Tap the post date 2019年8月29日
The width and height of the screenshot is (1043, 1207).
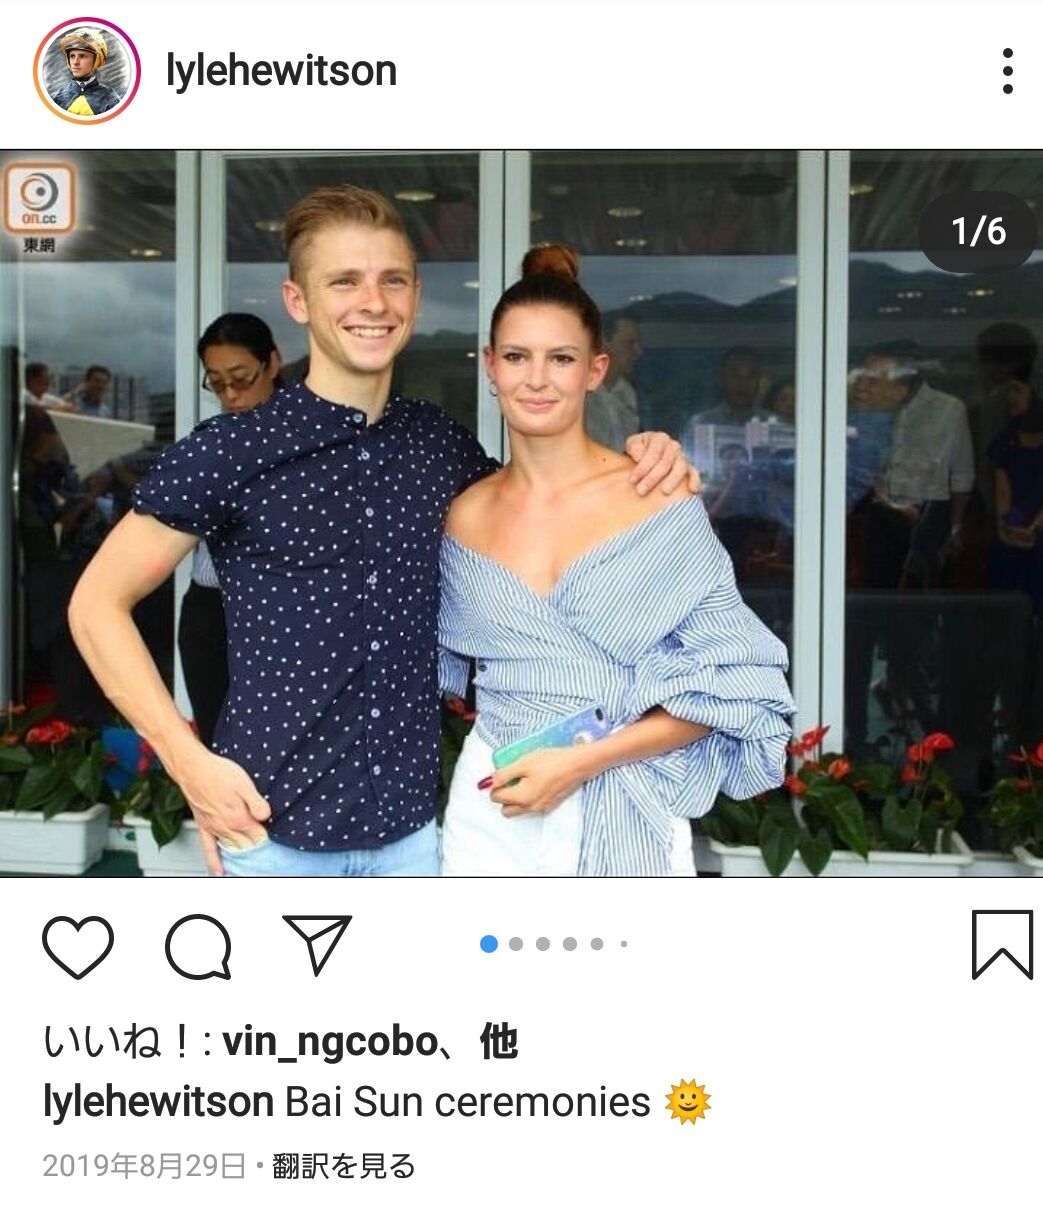pyautogui.click(x=144, y=1166)
